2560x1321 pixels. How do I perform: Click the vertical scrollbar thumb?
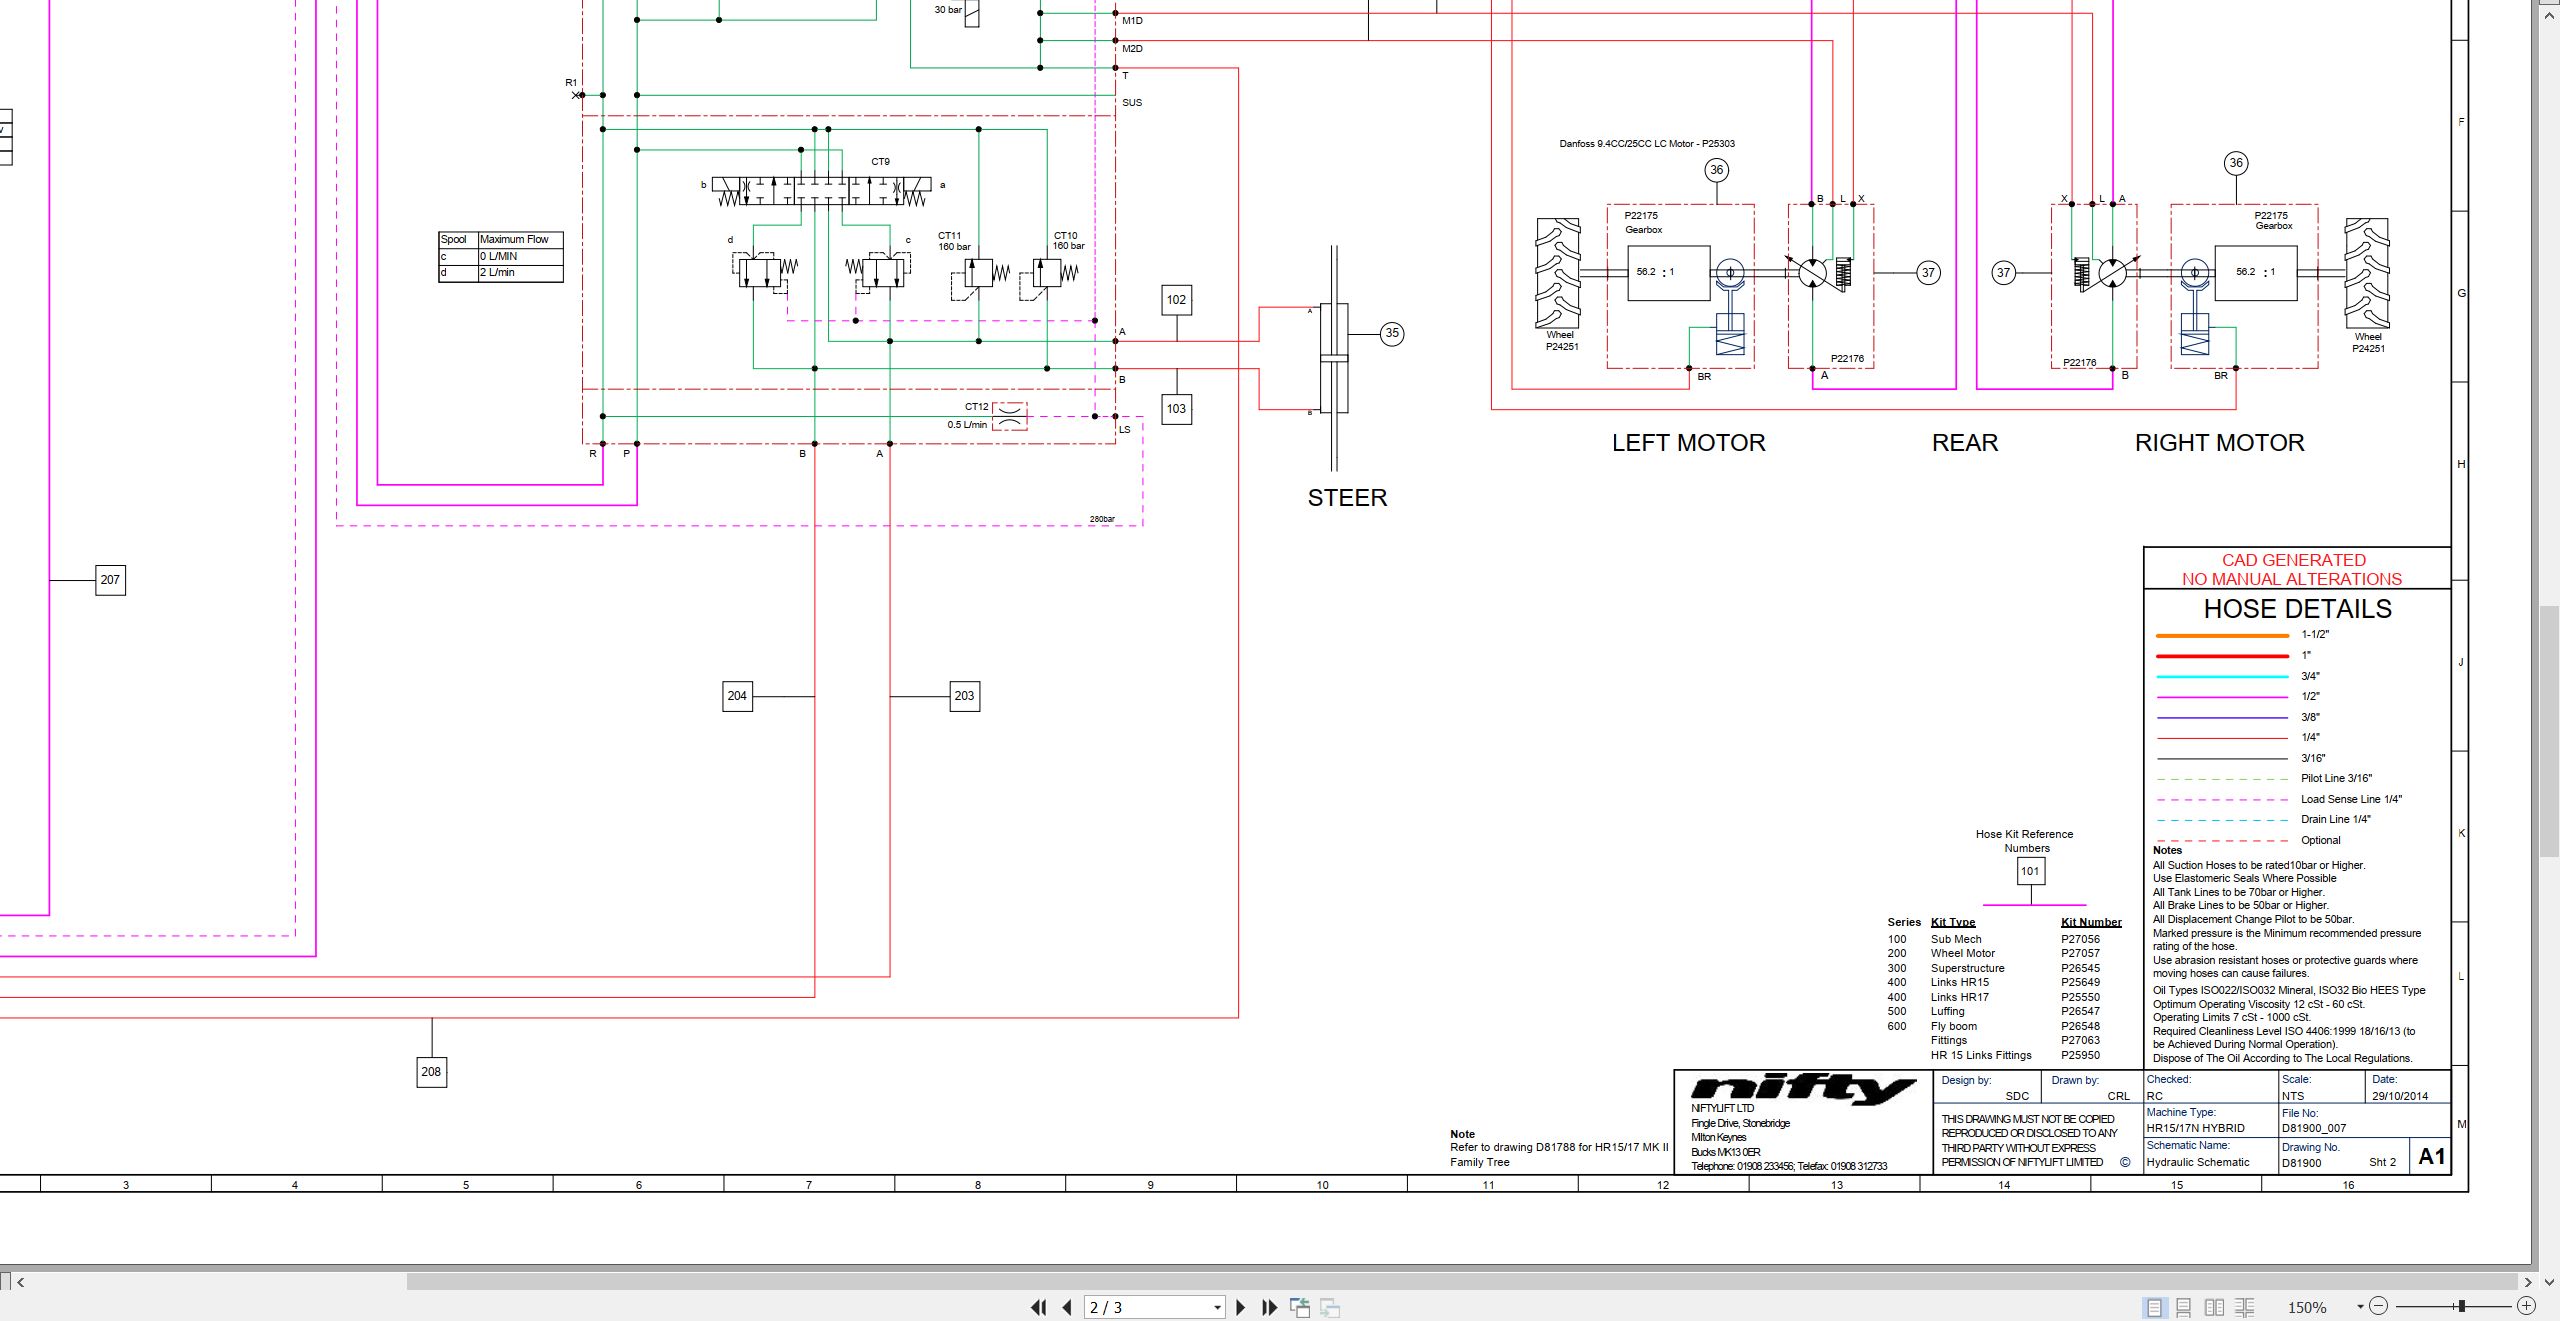pyautogui.click(x=2549, y=730)
